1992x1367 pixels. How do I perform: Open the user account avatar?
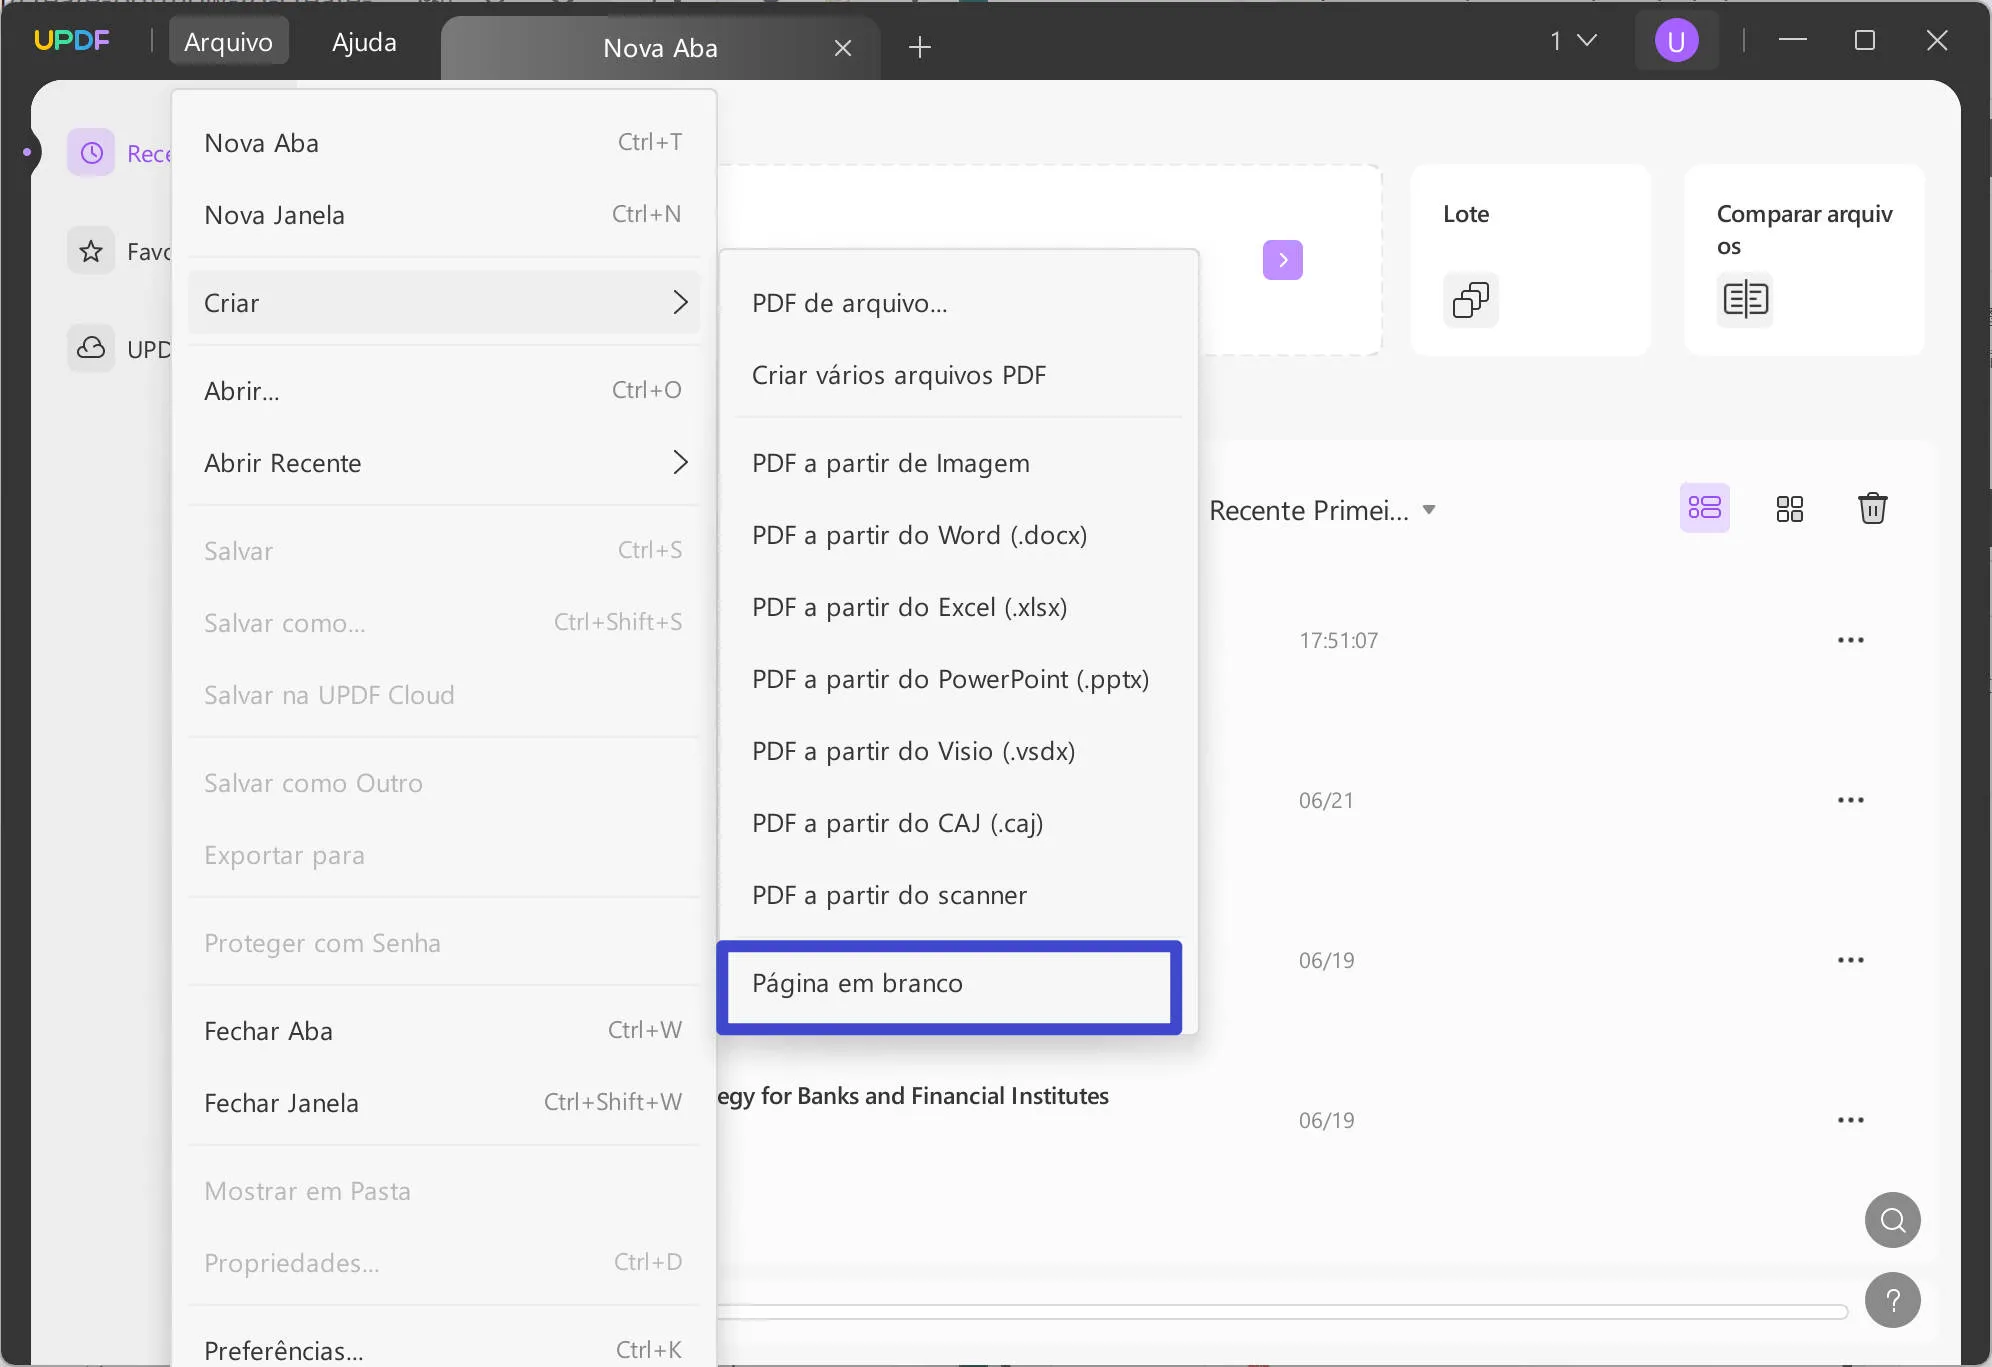pos(1677,41)
